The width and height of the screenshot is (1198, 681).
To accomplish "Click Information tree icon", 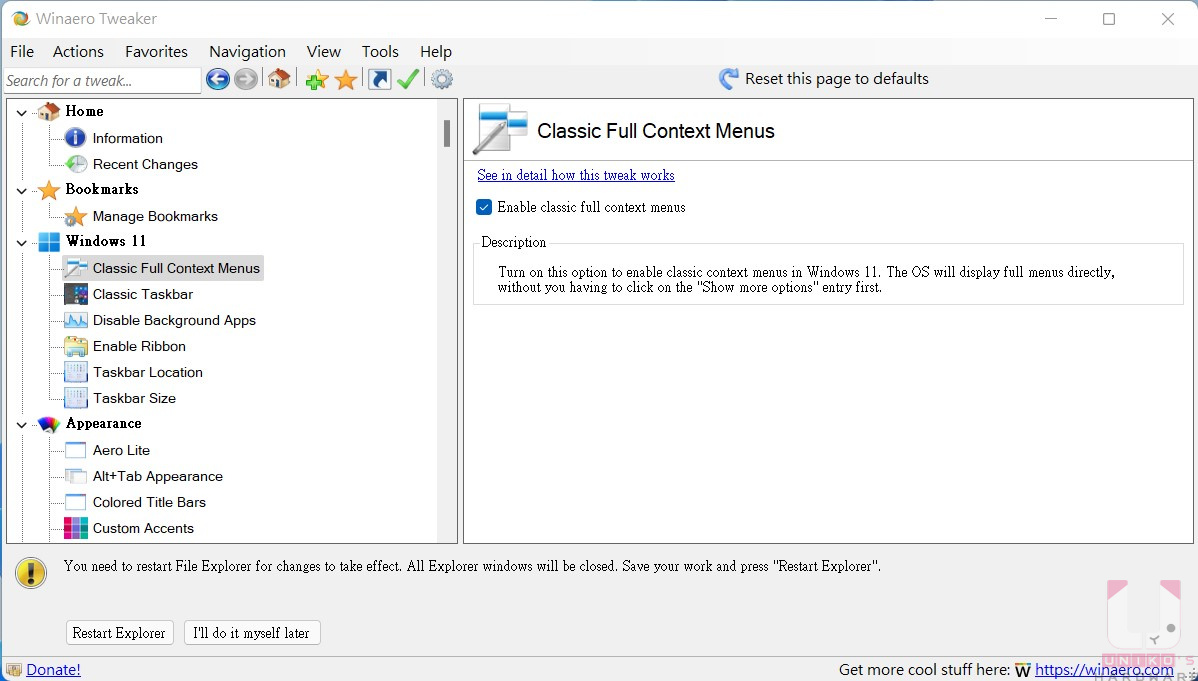I will [x=75, y=138].
